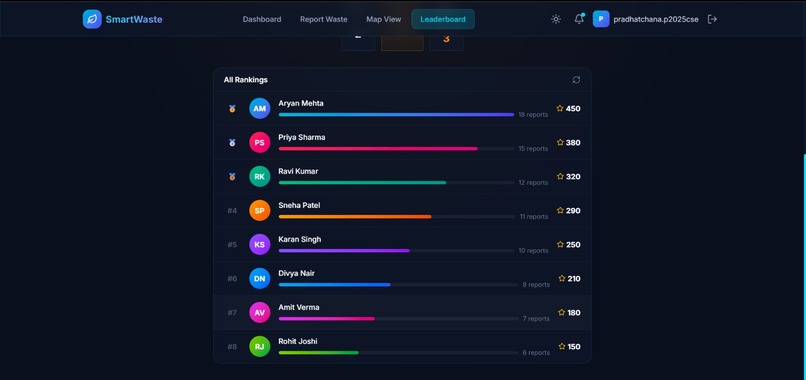Image resolution: width=806 pixels, height=380 pixels.
Task: Select the Leaderboard tab
Action: [443, 19]
